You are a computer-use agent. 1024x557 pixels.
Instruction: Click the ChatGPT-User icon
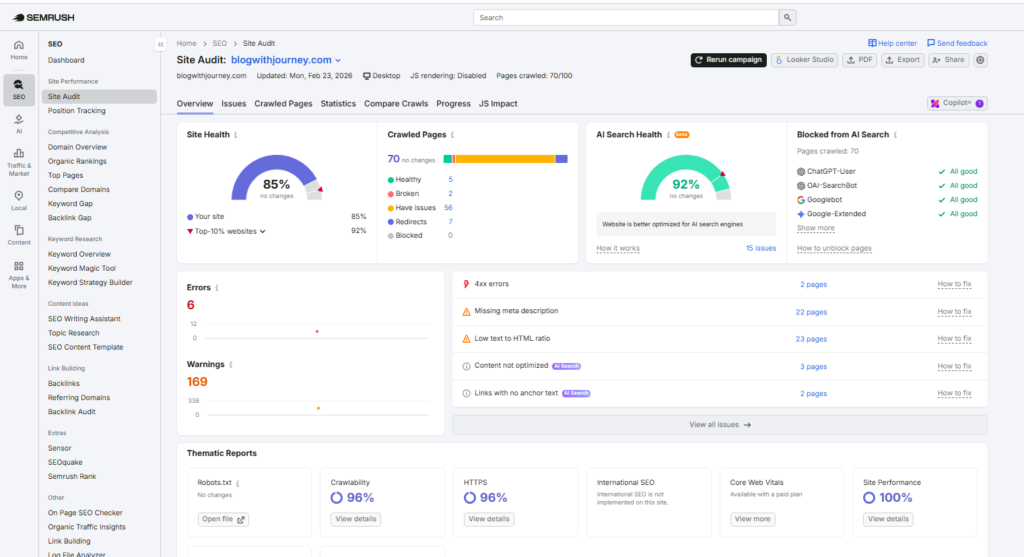[801, 172]
